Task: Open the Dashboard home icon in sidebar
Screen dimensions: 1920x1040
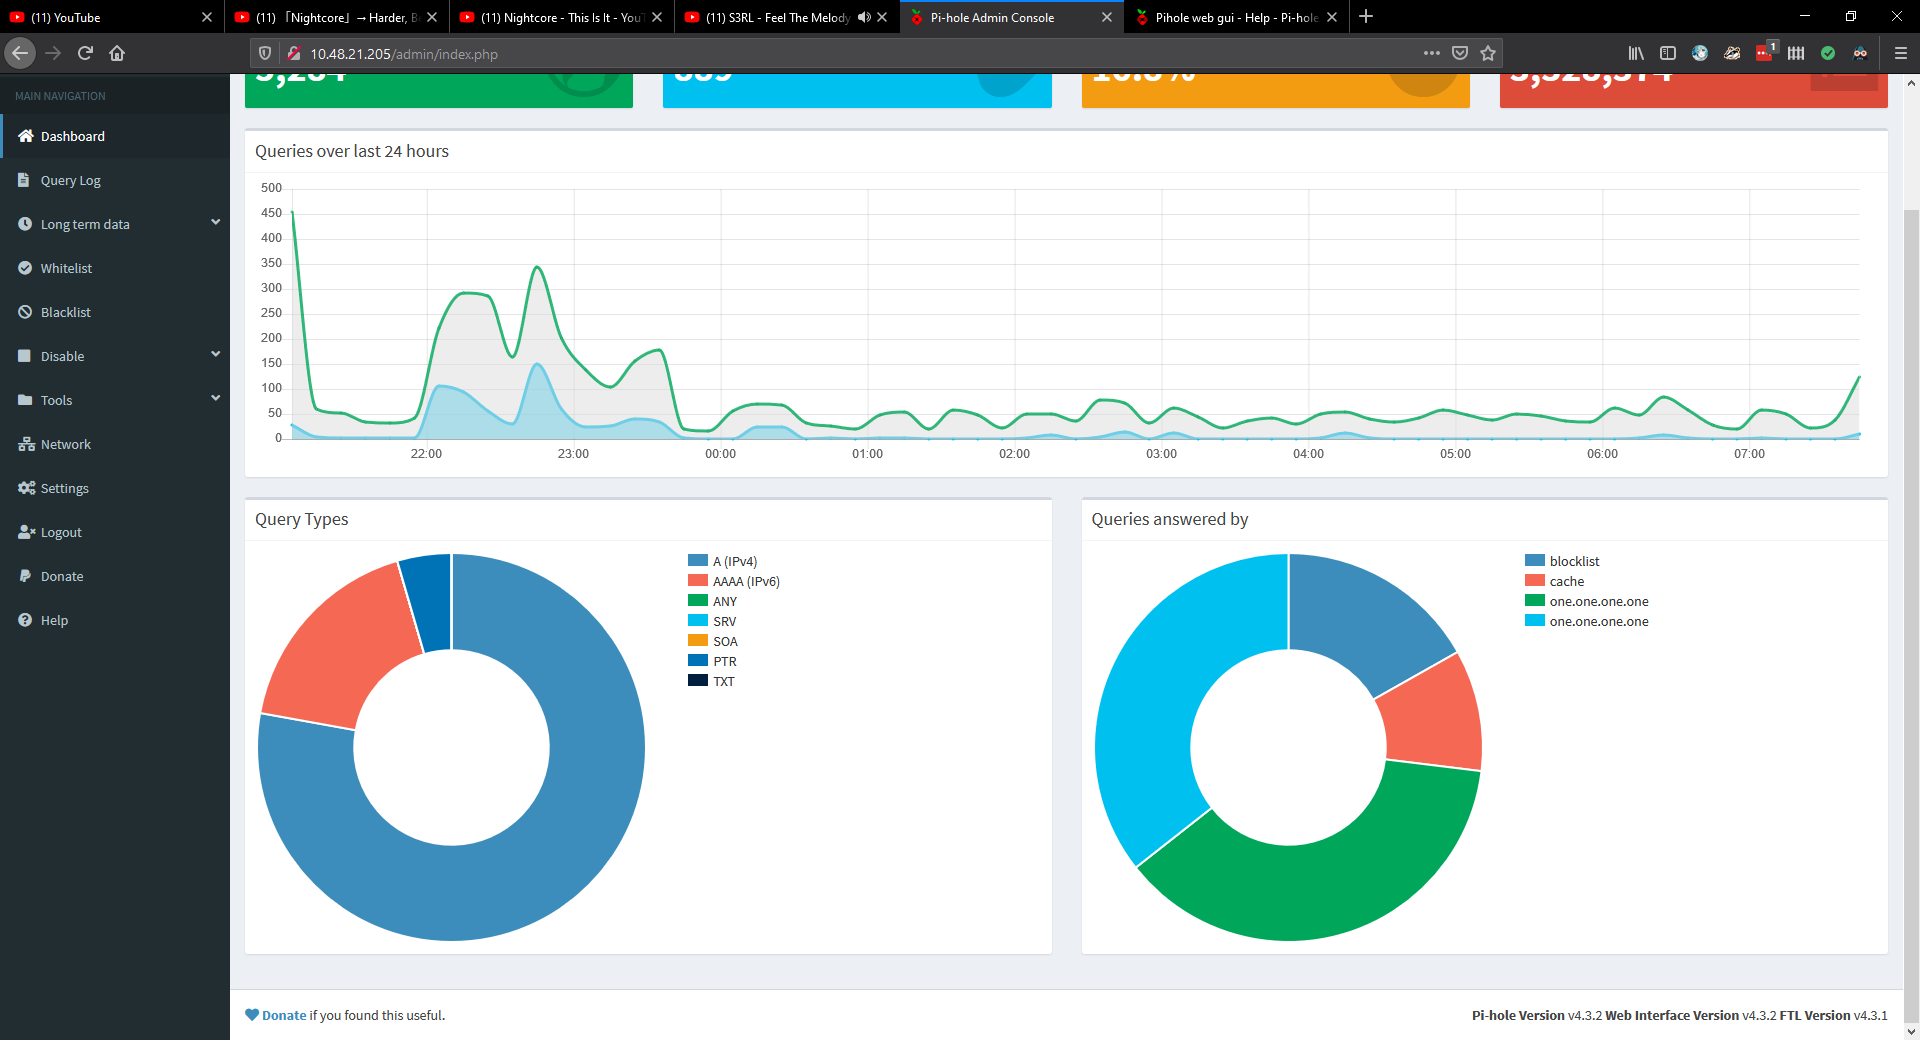Action: point(26,136)
